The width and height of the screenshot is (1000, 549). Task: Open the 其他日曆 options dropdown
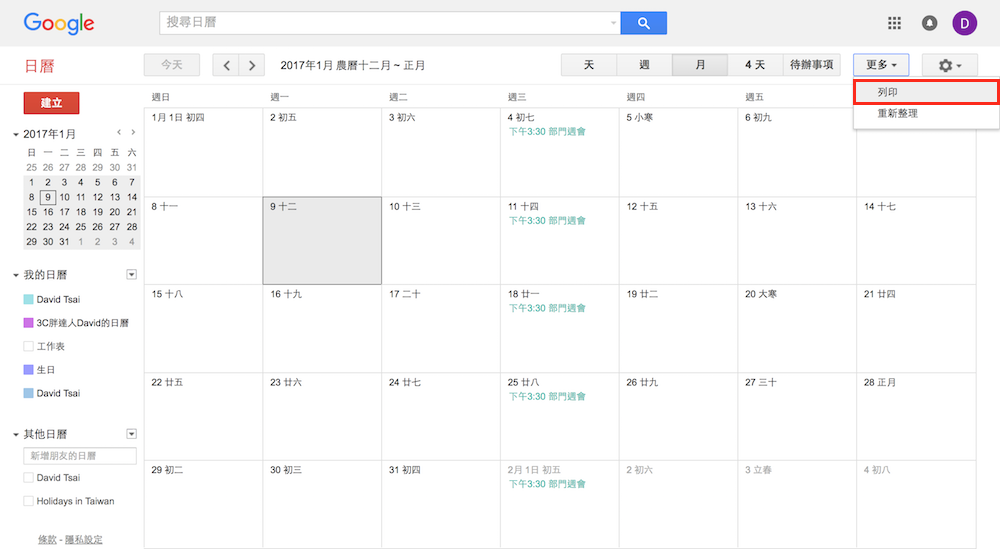[131, 434]
